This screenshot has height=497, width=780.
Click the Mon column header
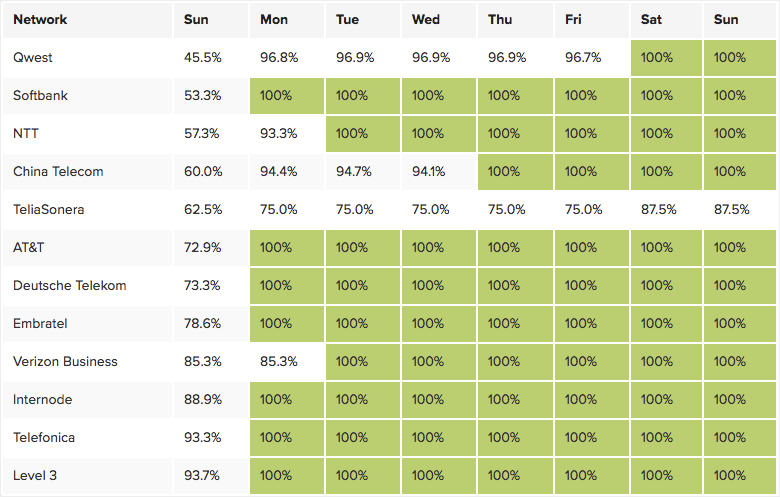click(274, 20)
